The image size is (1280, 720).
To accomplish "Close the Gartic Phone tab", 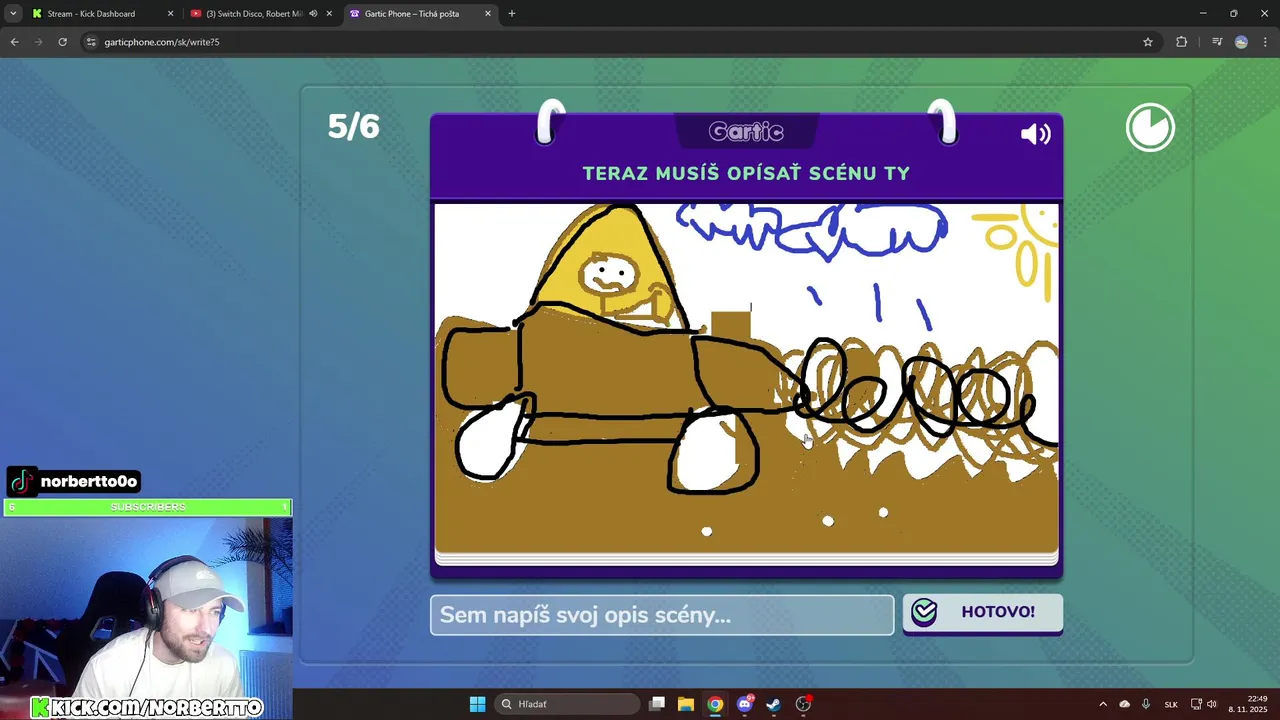I will pos(488,14).
